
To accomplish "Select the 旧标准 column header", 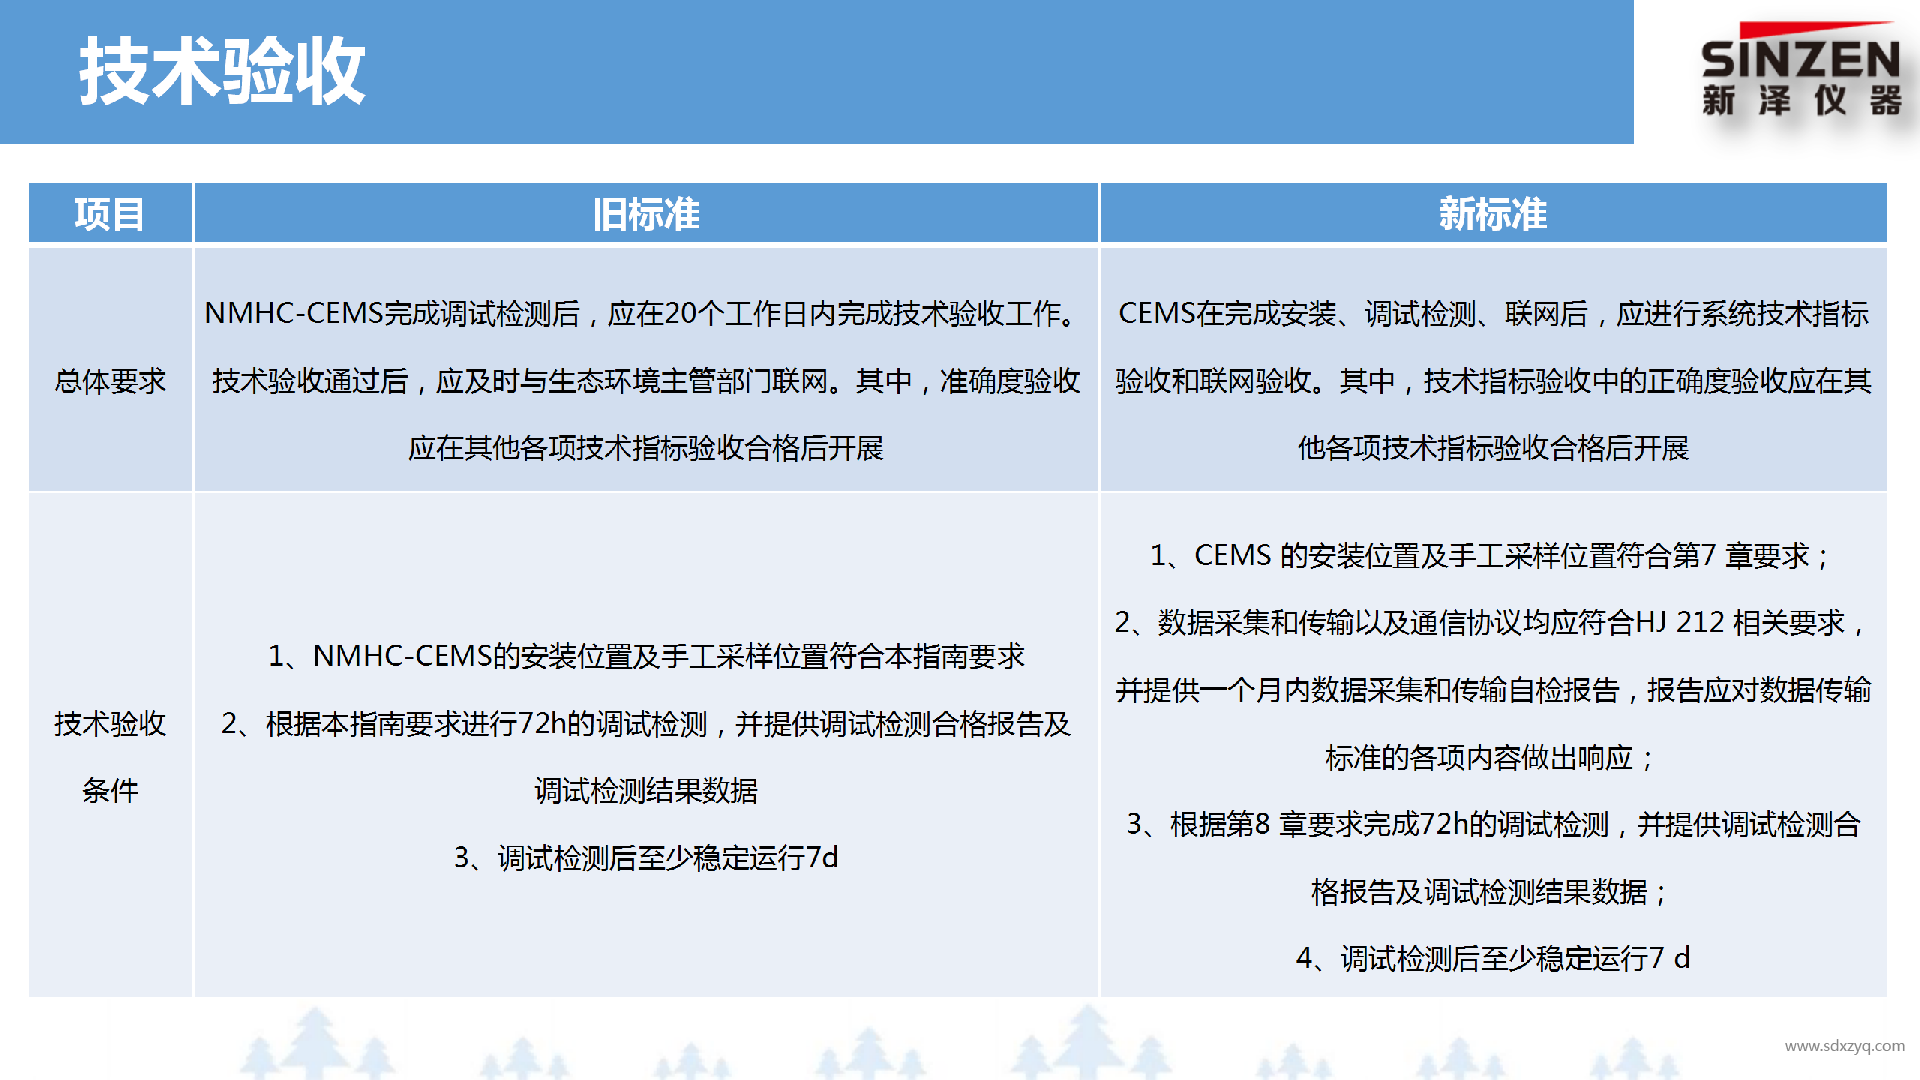I will [x=648, y=212].
